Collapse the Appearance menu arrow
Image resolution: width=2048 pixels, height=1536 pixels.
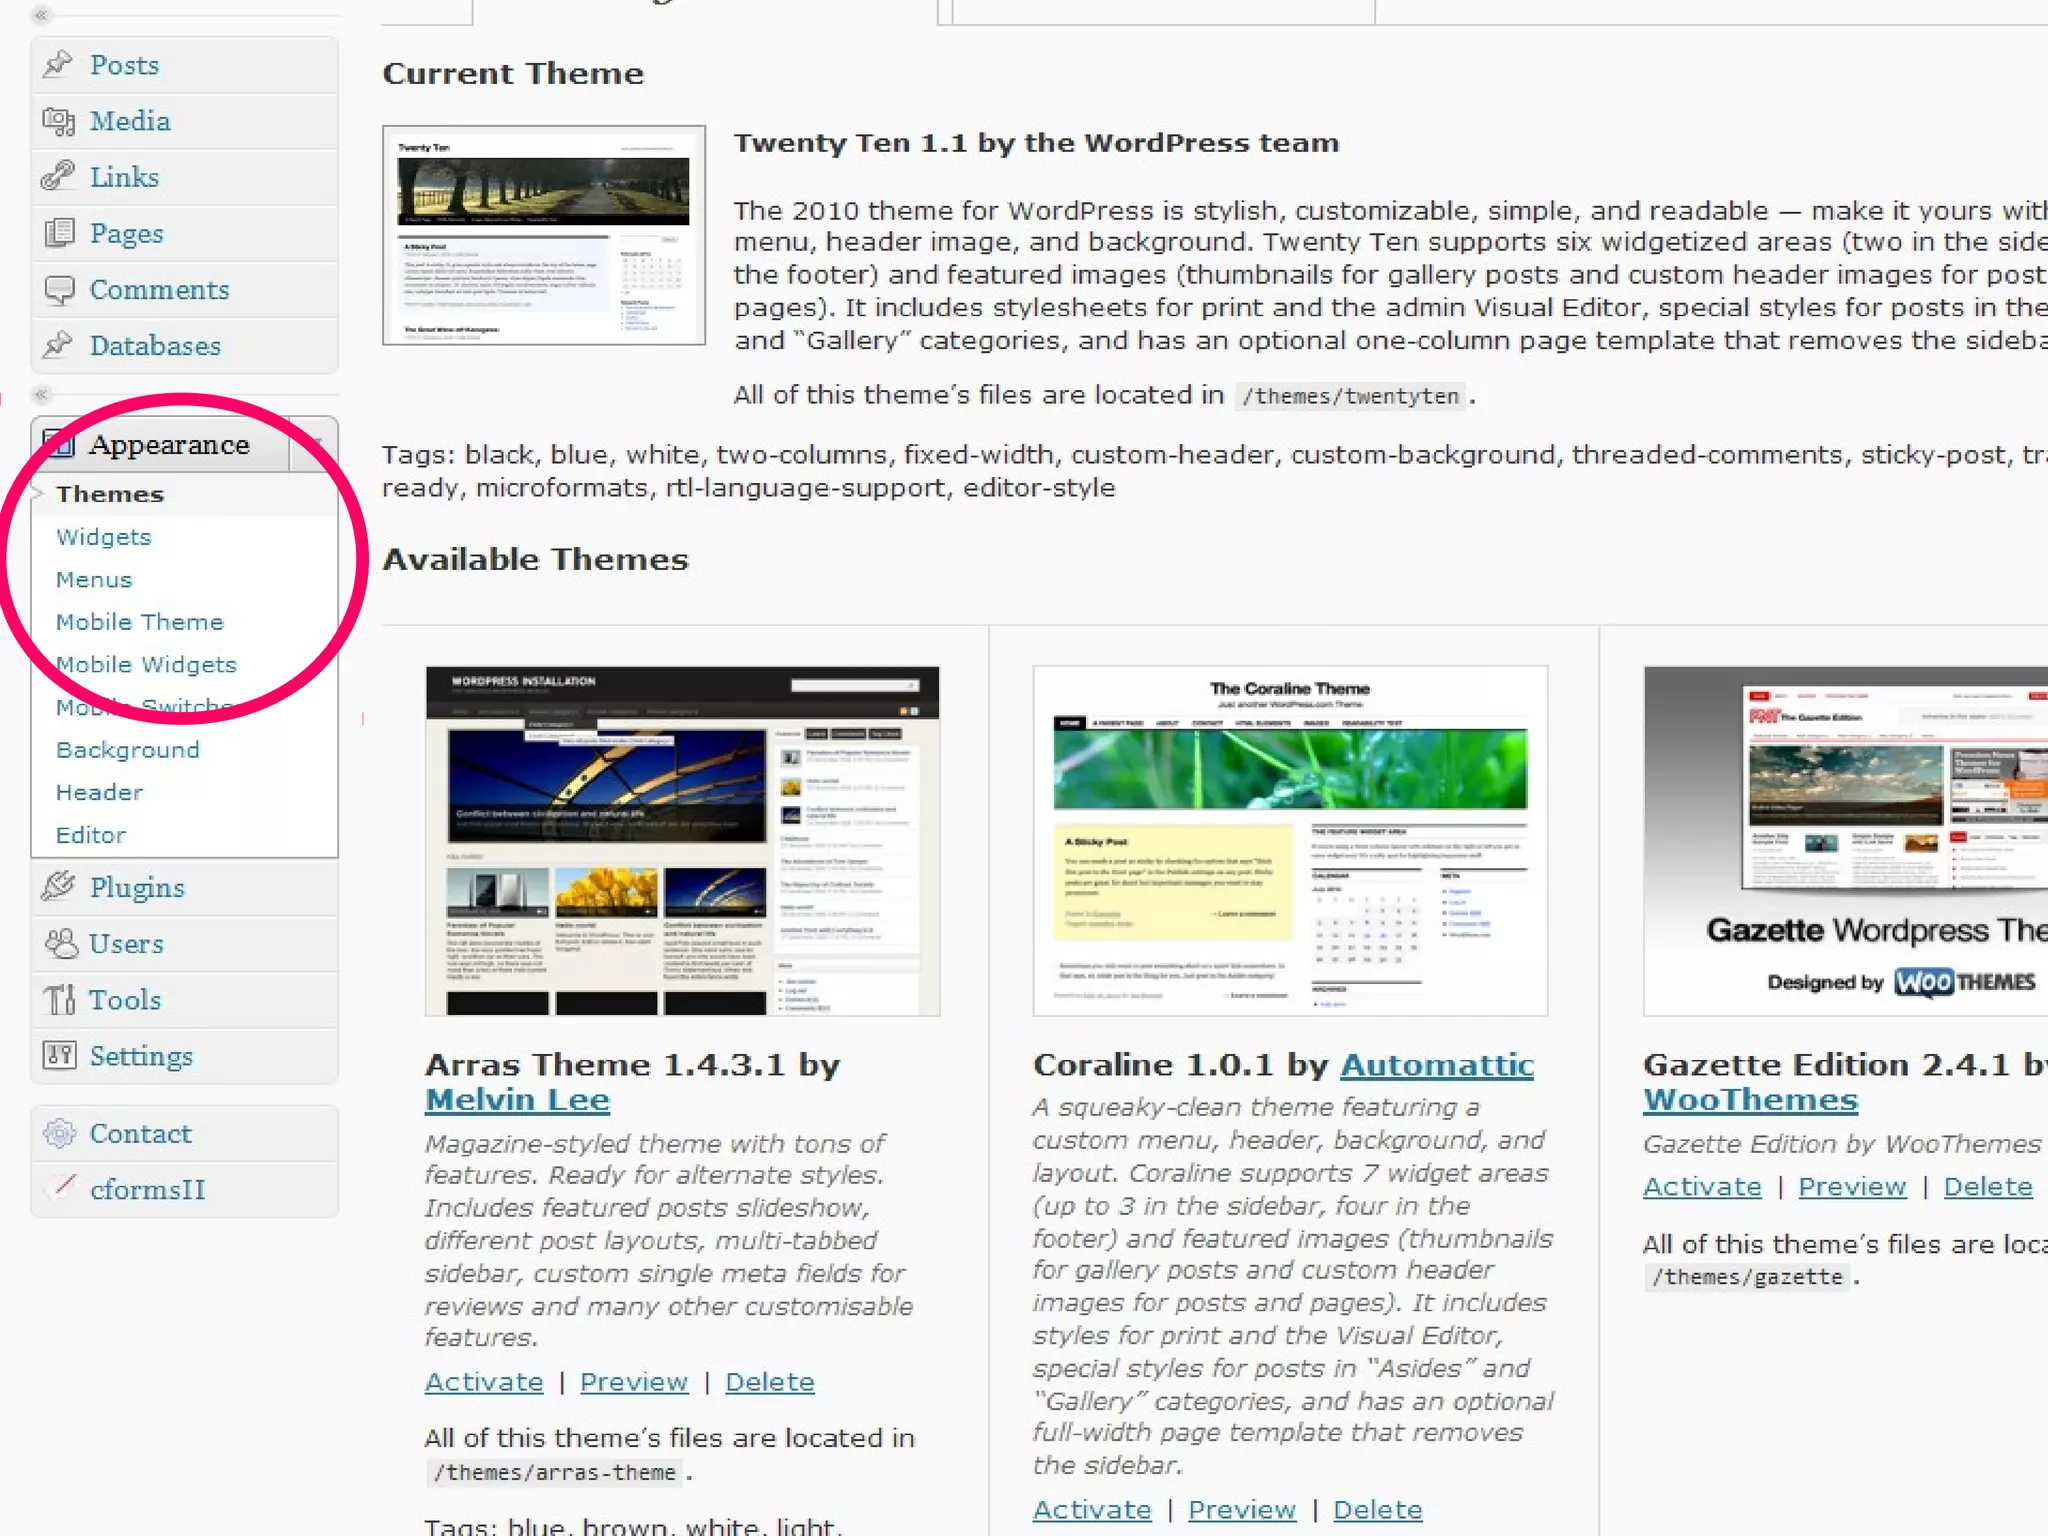[x=315, y=443]
